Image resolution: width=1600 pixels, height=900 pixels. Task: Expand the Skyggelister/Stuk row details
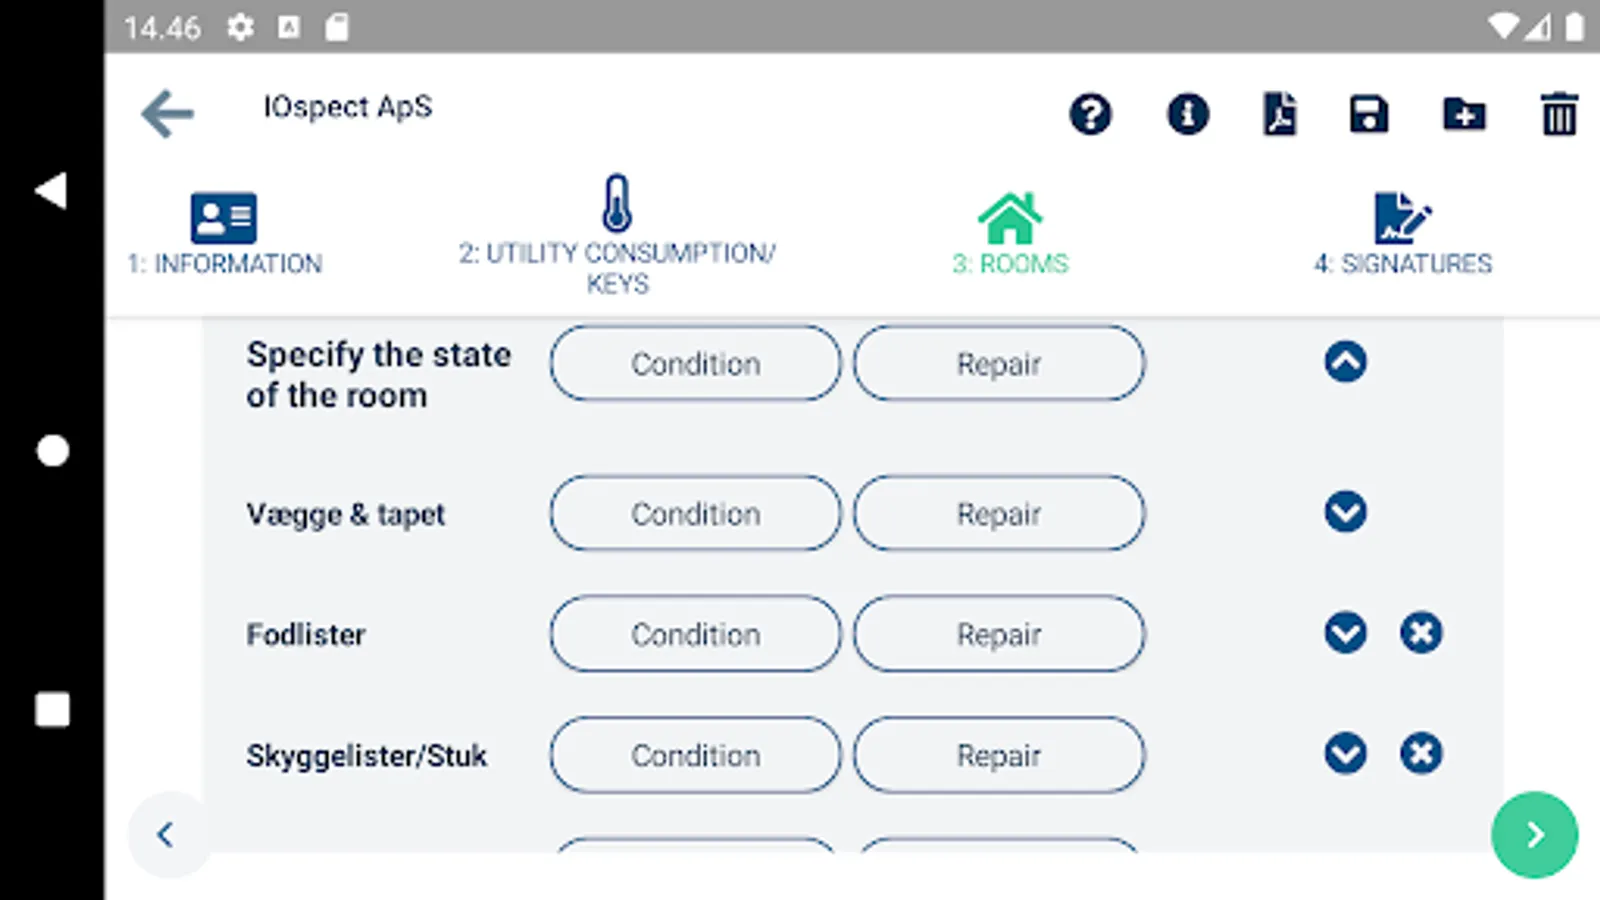click(1345, 753)
